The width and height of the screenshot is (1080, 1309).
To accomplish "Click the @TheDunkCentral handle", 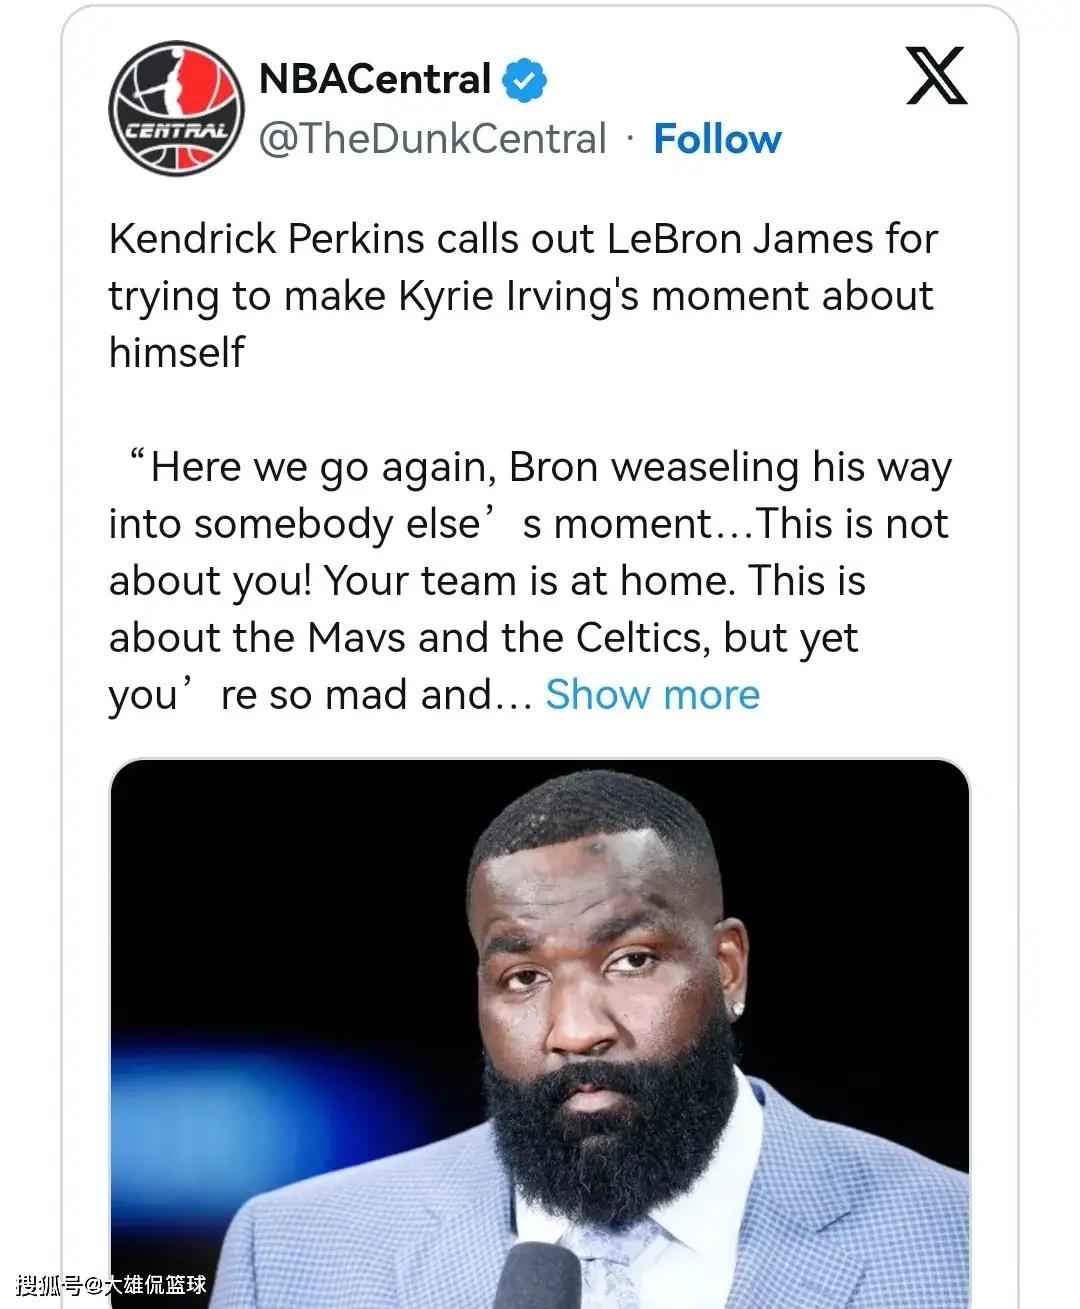I will click(432, 139).
